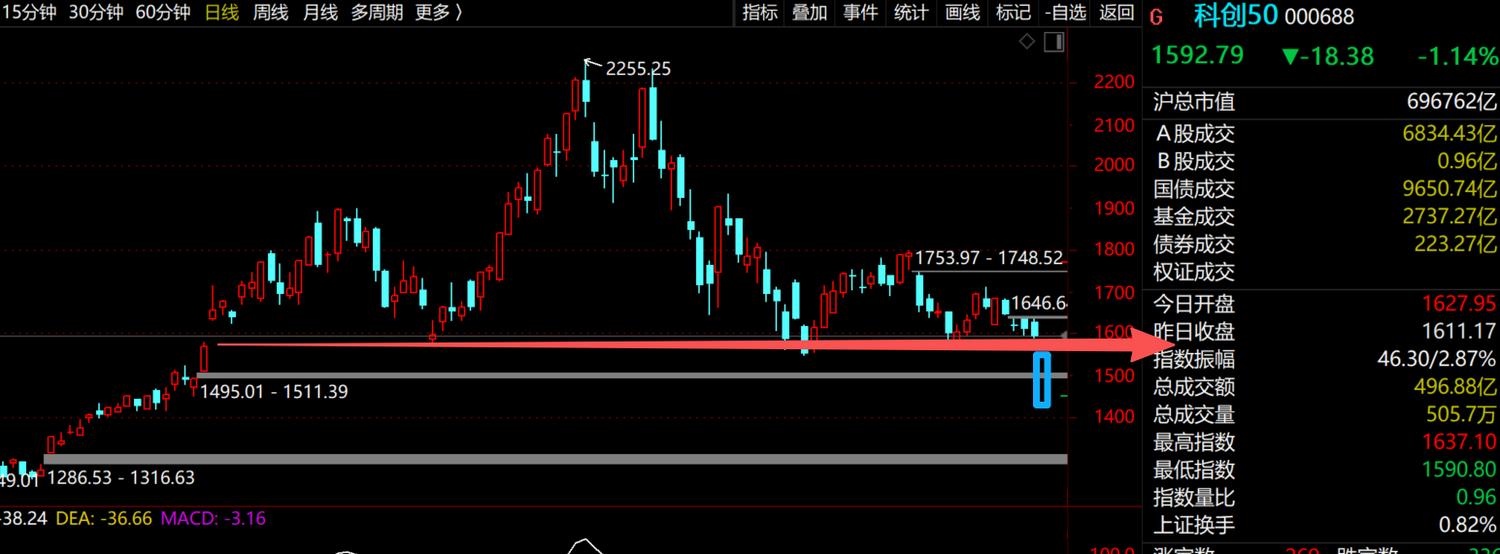Click the 总成交量 value 505.7万
Viewport: 1500px width, 554px height.
click(x=1461, y=415)
